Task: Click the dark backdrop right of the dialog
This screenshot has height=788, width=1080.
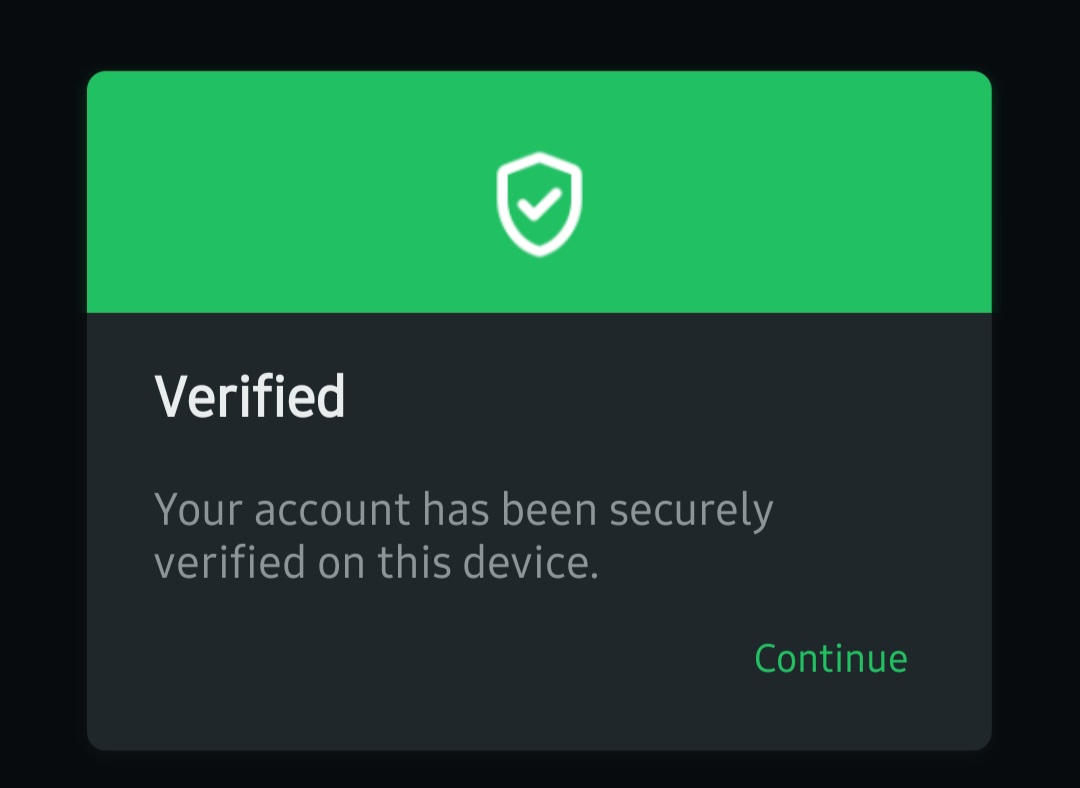Action: pyautogui.click(x=1036, y=400)
